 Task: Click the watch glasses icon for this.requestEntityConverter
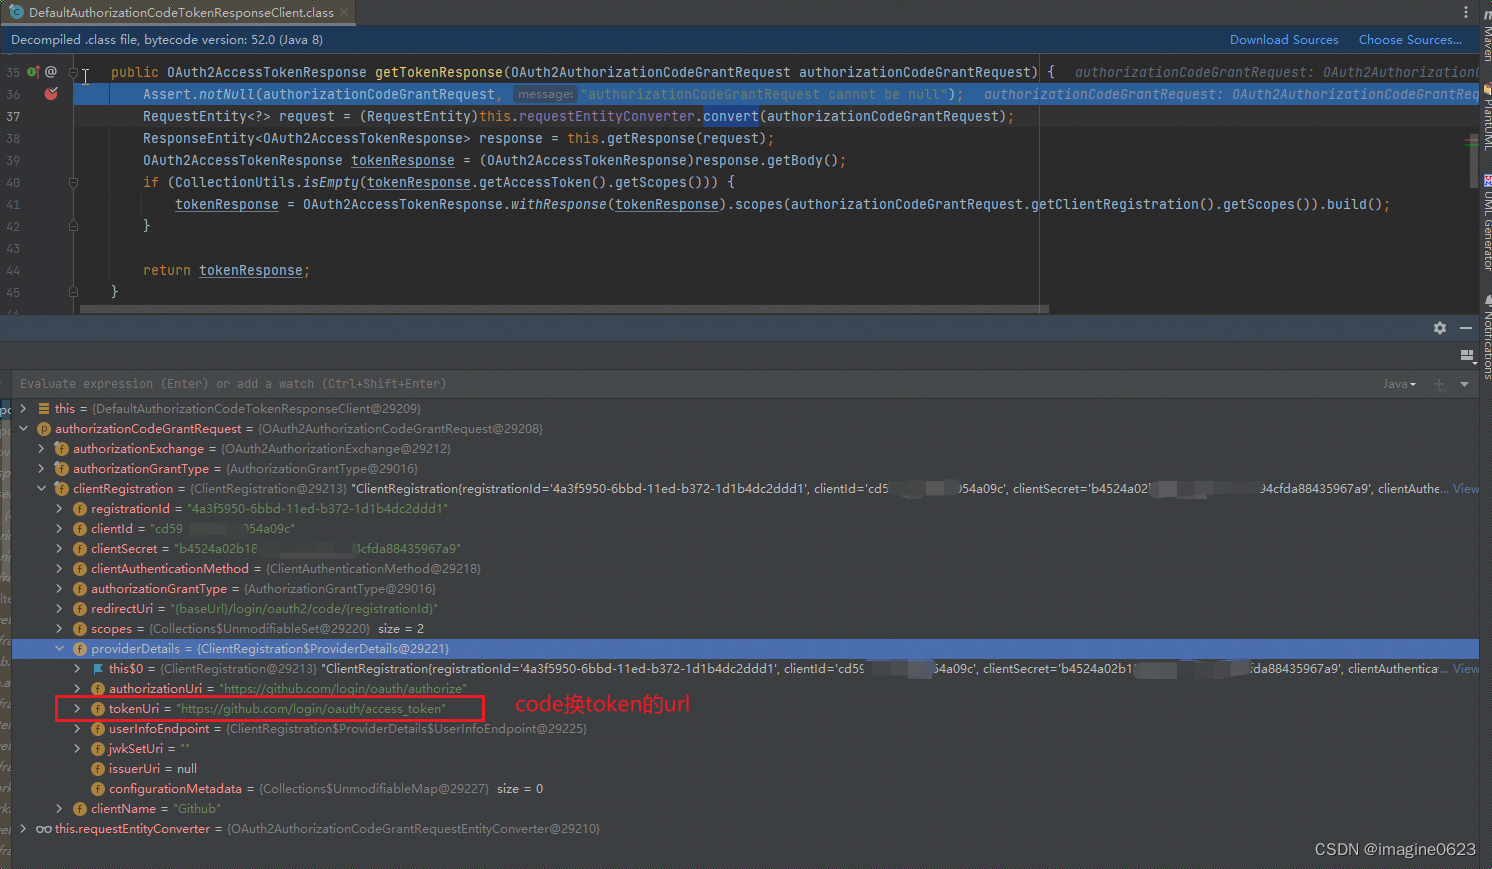pos(44,829)
